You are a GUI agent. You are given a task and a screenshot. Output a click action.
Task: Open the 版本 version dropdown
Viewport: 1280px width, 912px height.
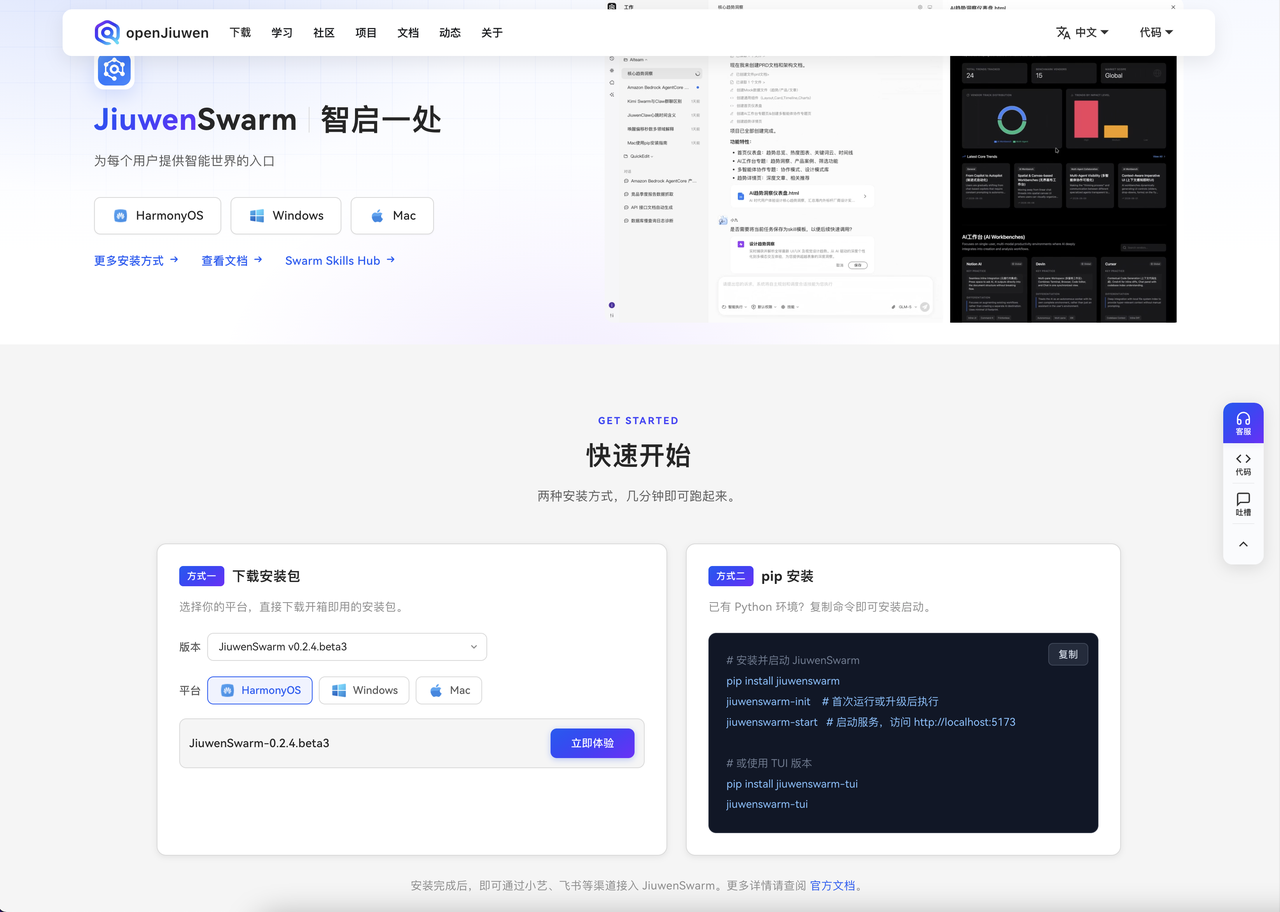point(347,647)
